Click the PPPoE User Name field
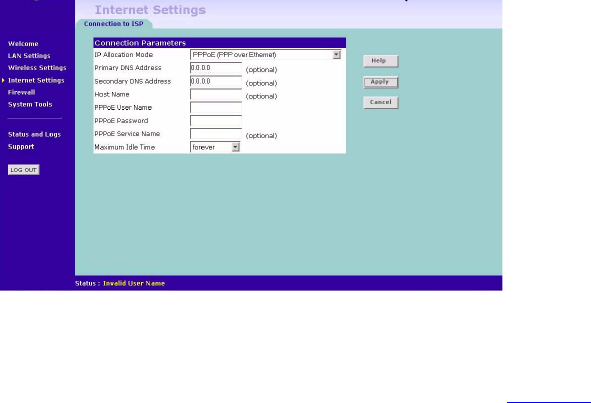This screenshot has height=403, width=591. pos(216,108)
